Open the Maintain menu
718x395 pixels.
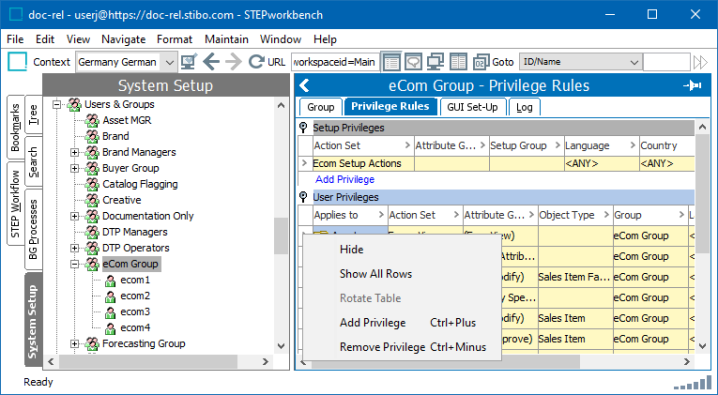click(x=226, y=39)
